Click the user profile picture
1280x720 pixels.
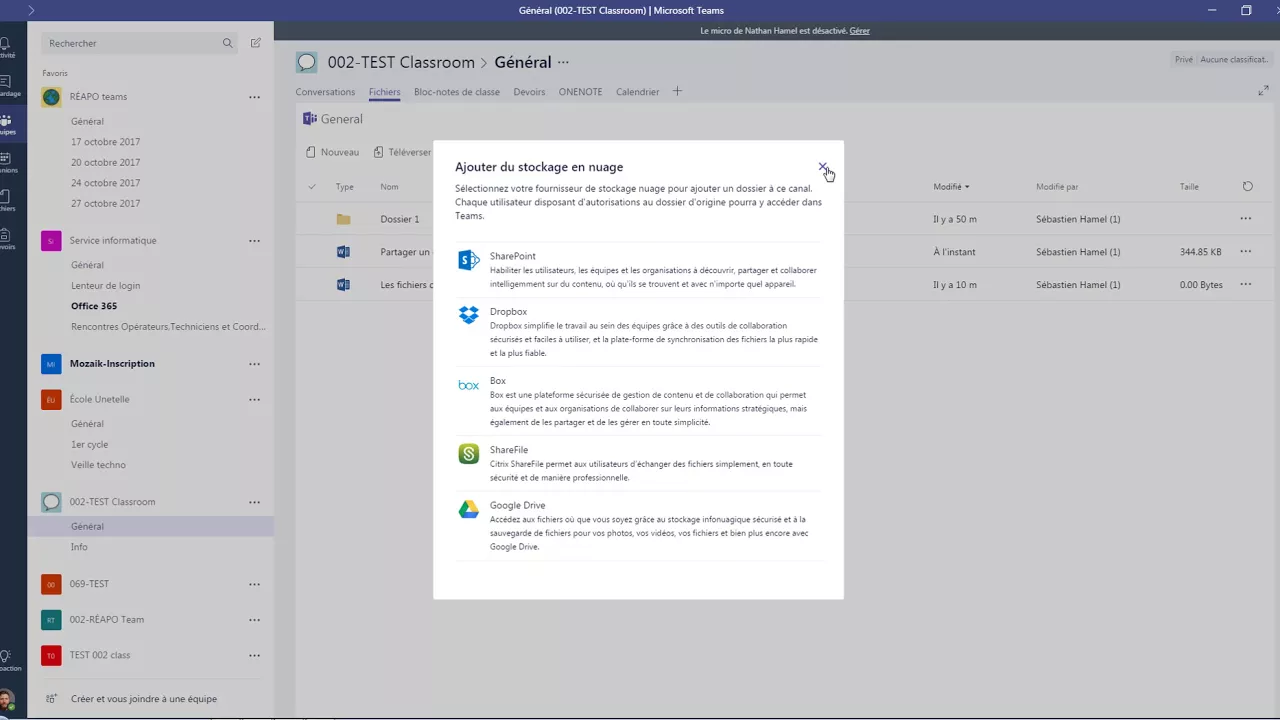tap(7, 699)
